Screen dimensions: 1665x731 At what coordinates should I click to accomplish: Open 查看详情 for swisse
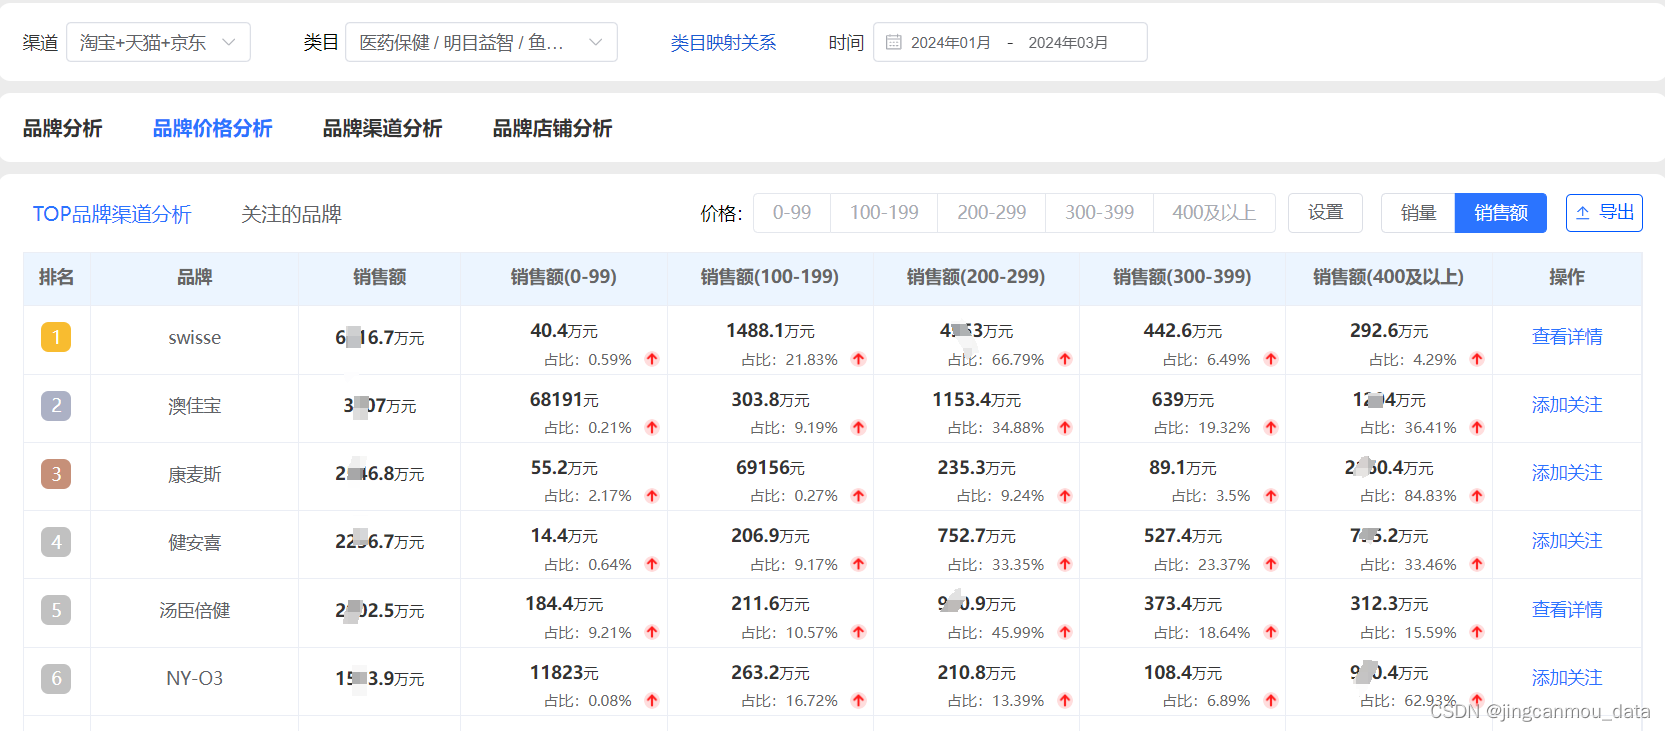(x=1567, y=337)
